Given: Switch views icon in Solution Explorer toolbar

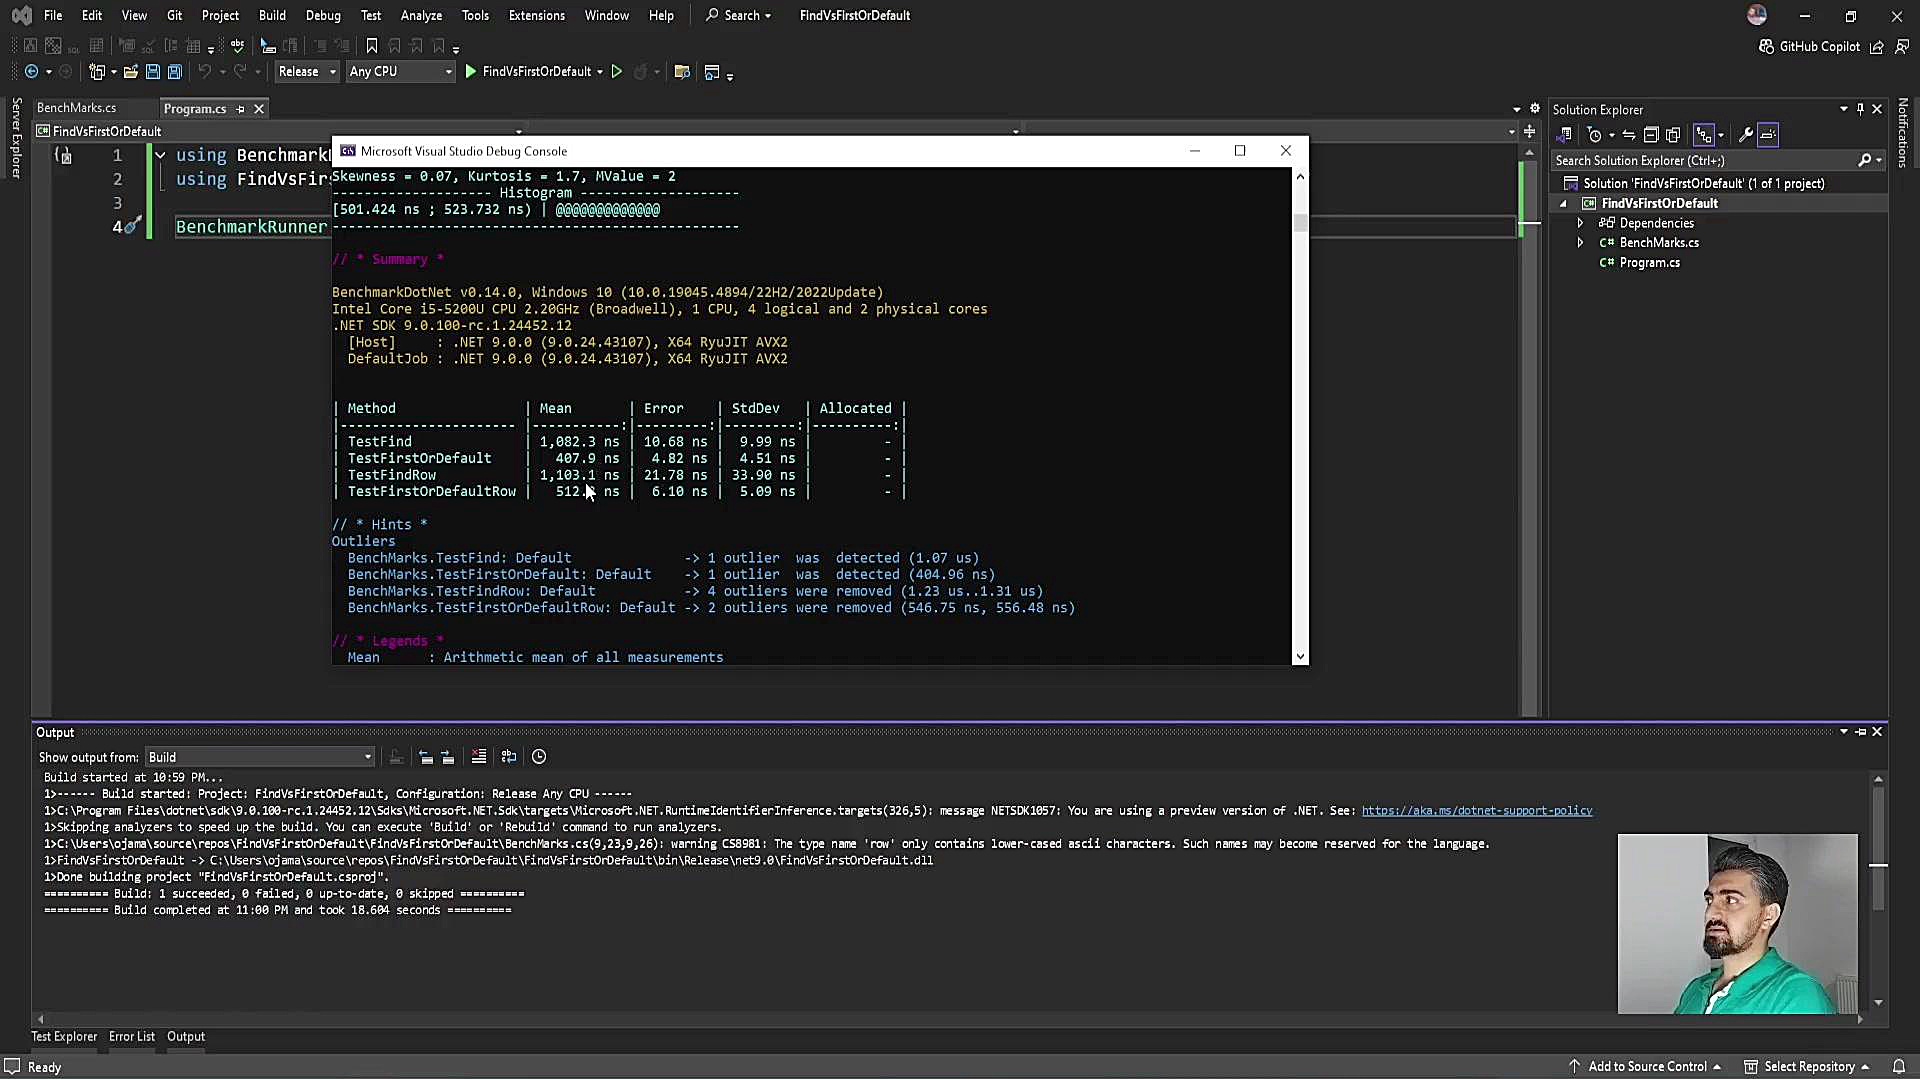Looking at the screenshot, I should click(1565, 135).
